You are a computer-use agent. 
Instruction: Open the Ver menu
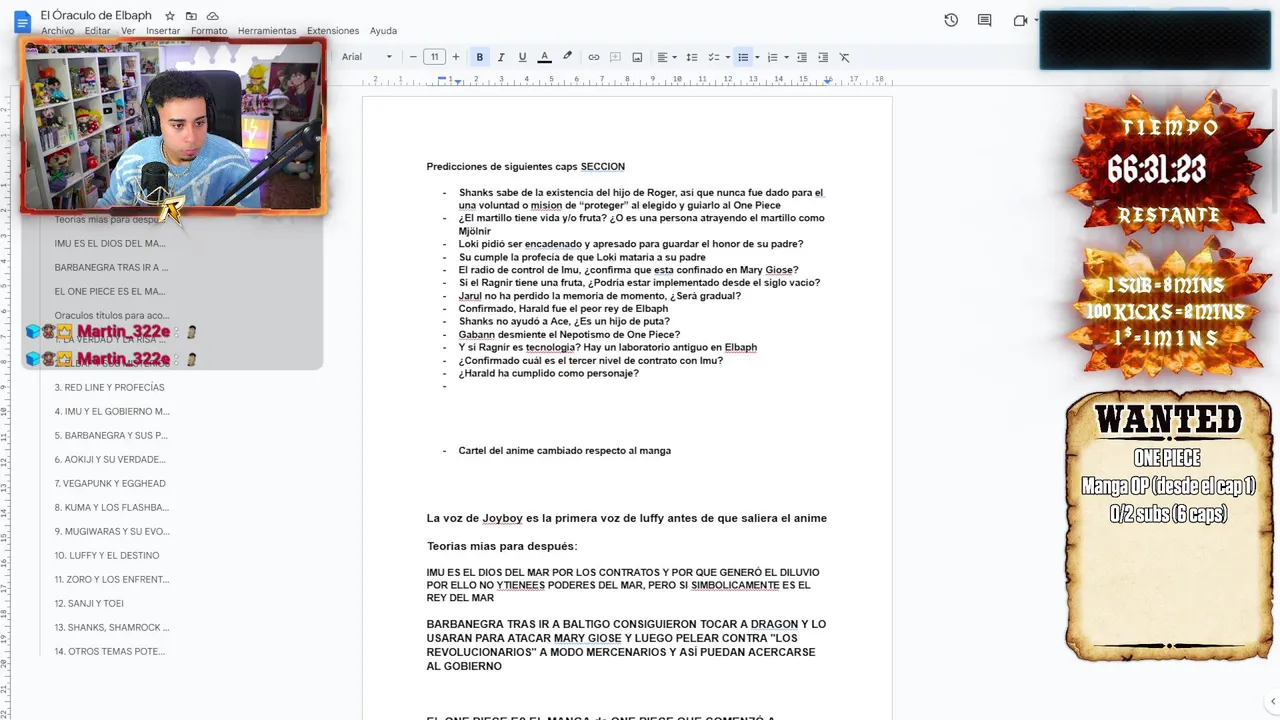point(128,31)
